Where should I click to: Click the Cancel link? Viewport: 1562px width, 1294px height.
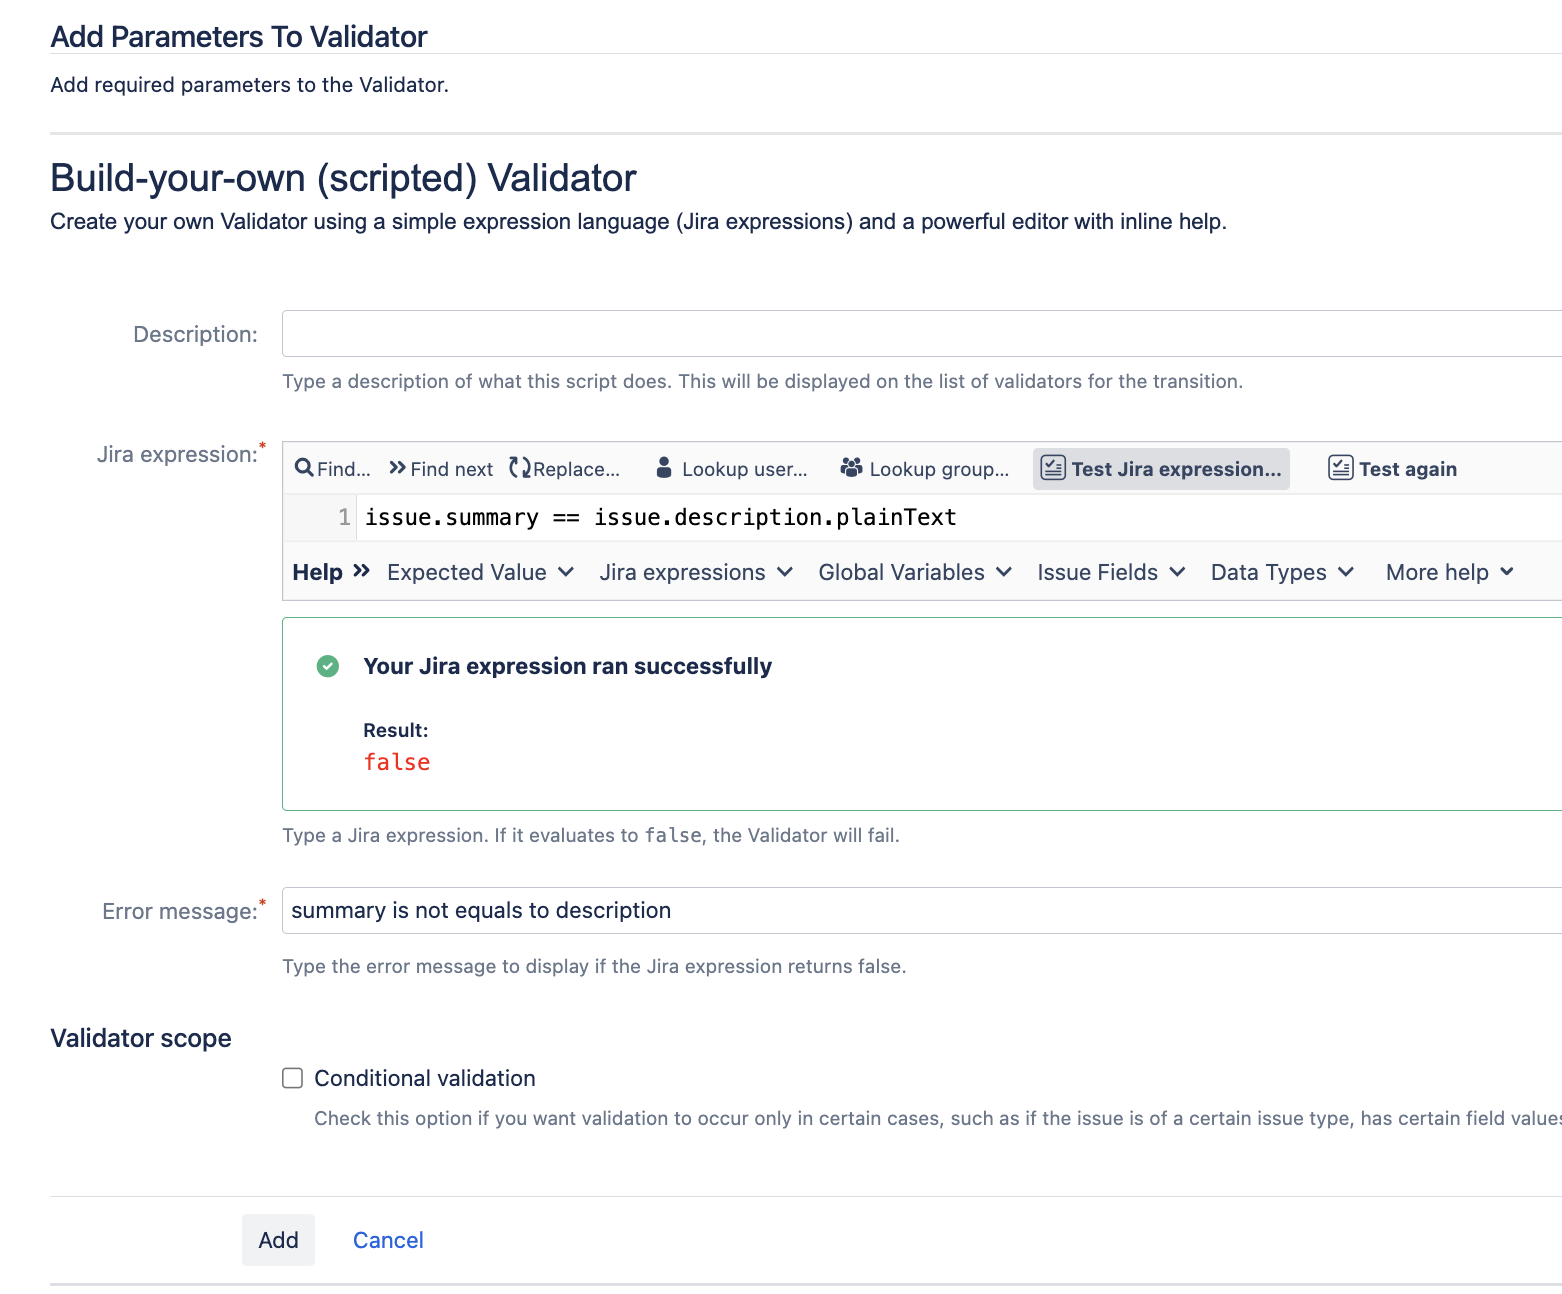pyautogui.click(x=388, y=1240)
